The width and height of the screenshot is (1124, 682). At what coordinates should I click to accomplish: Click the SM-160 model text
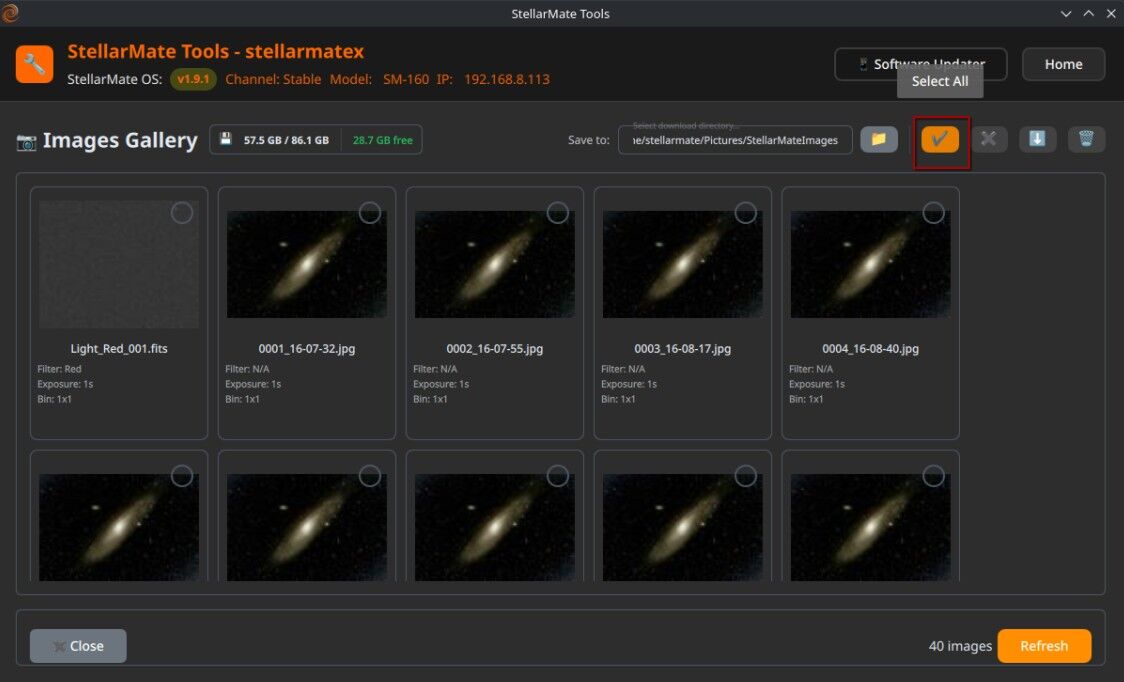(x=406, y=79)
